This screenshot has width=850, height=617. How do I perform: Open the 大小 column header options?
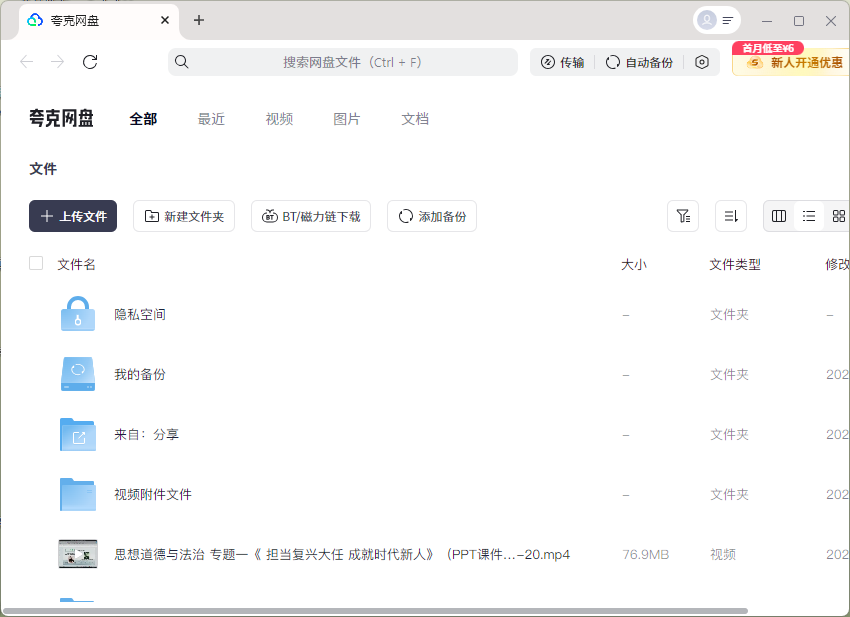634,264
